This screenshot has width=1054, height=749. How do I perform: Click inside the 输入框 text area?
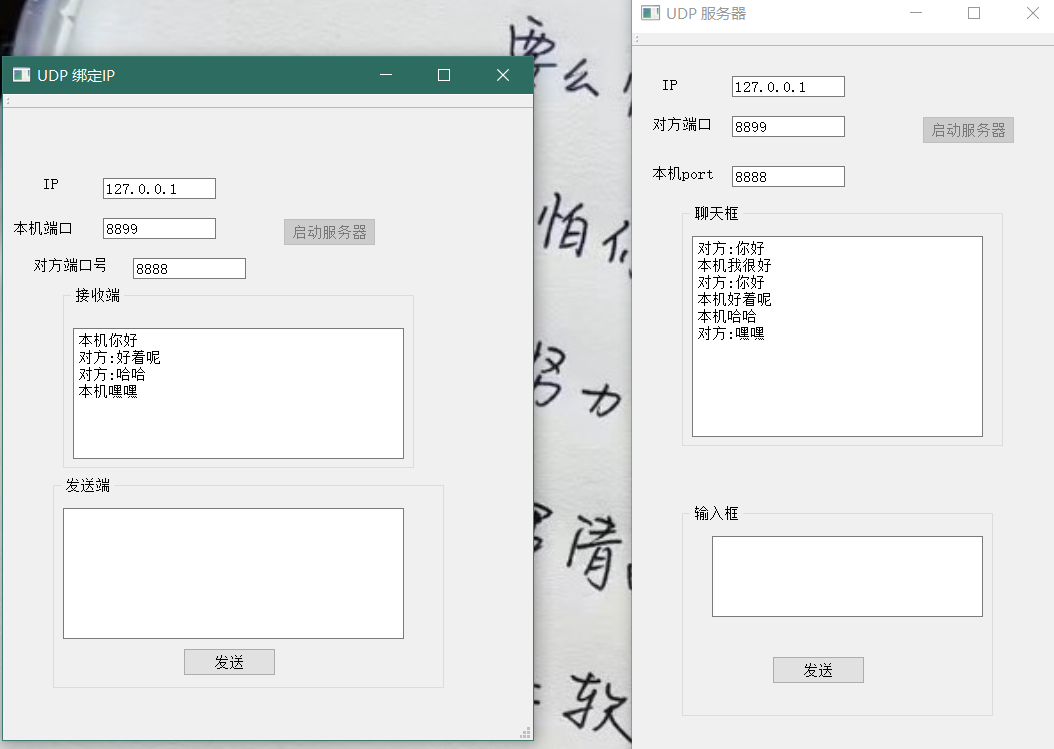click(x=846, y=576)
